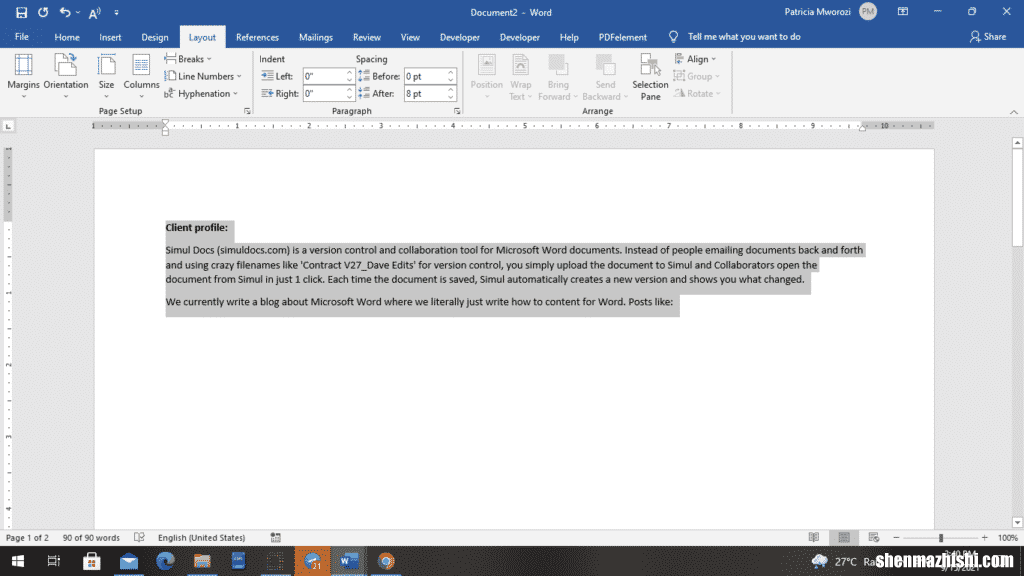Switch to the Review tab

point(367,37)
